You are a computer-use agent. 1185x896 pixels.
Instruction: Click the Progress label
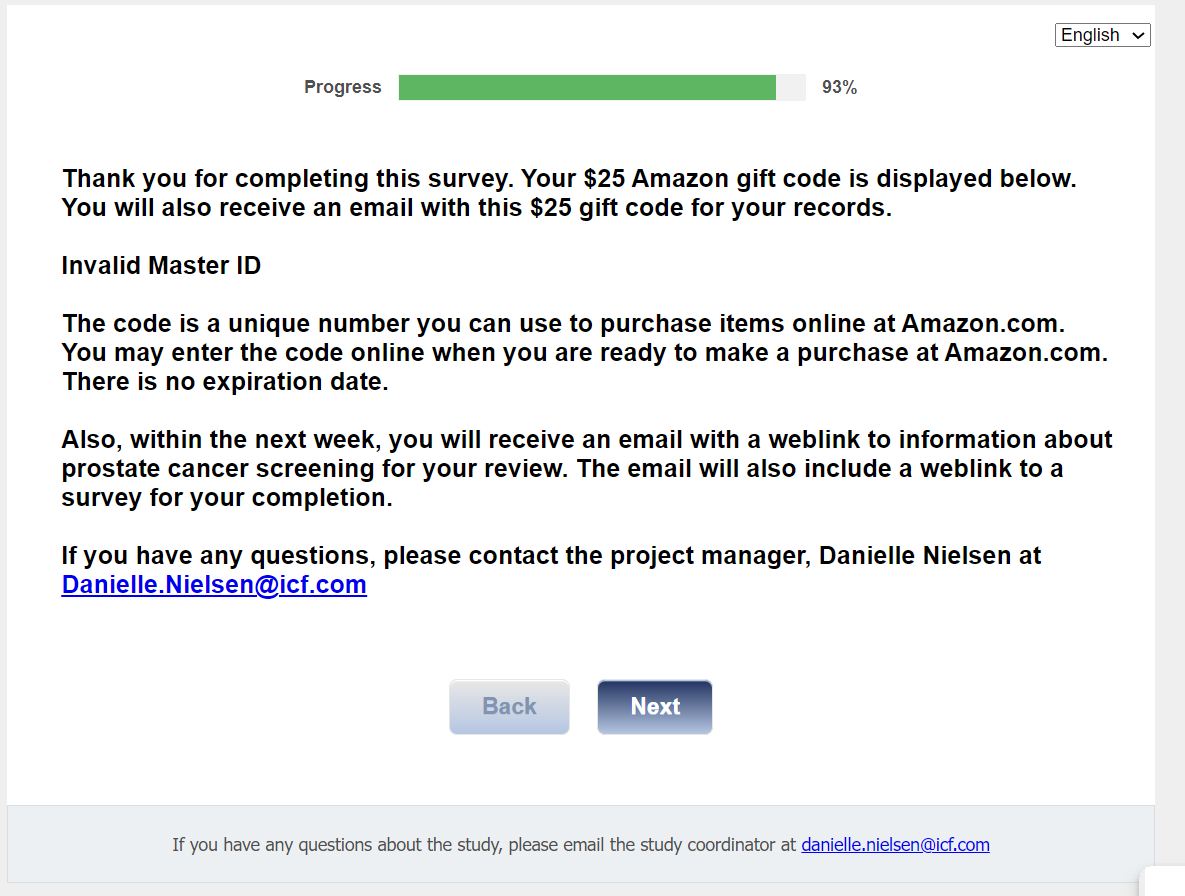(x=343, y=88)
